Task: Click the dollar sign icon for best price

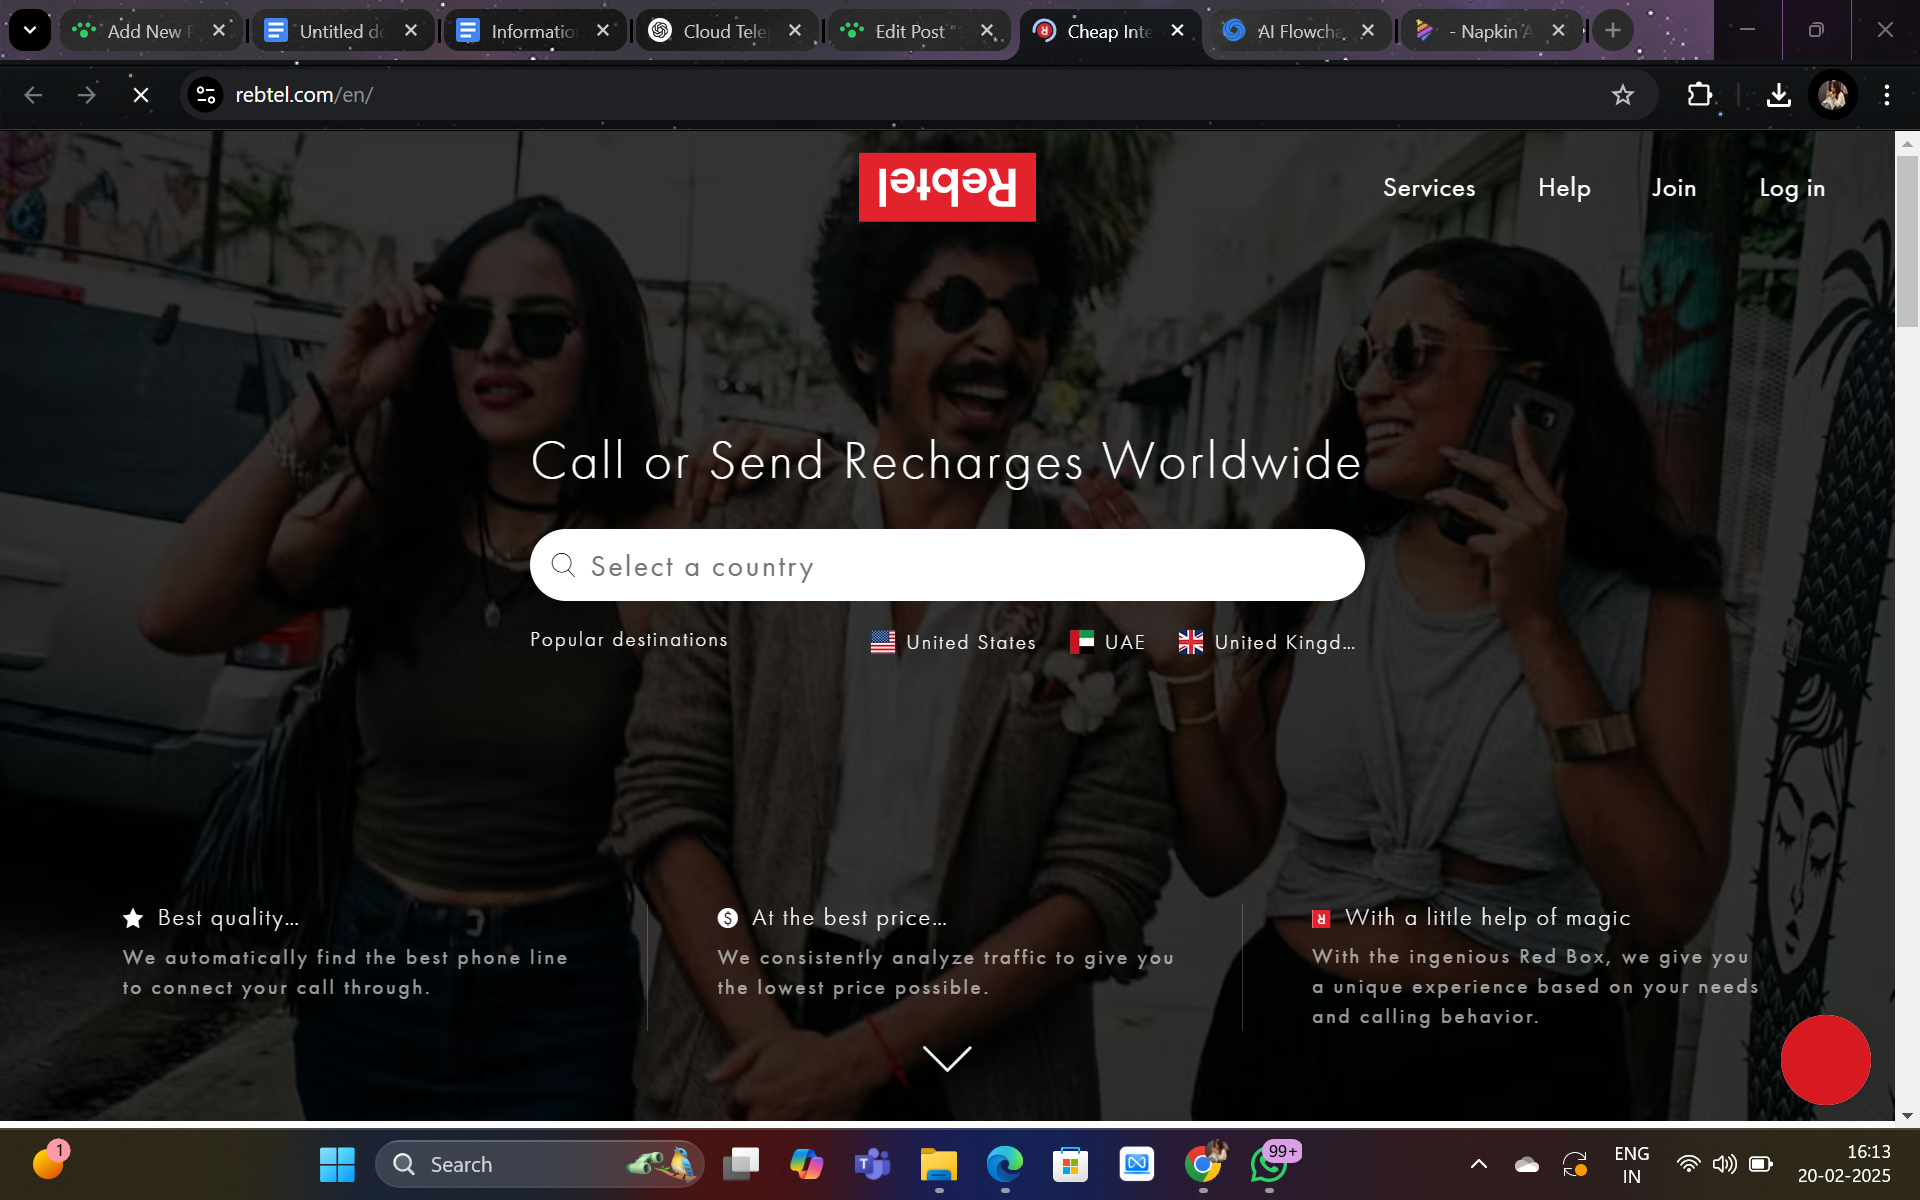Action: pyautogui.click(x=726, y=918)
